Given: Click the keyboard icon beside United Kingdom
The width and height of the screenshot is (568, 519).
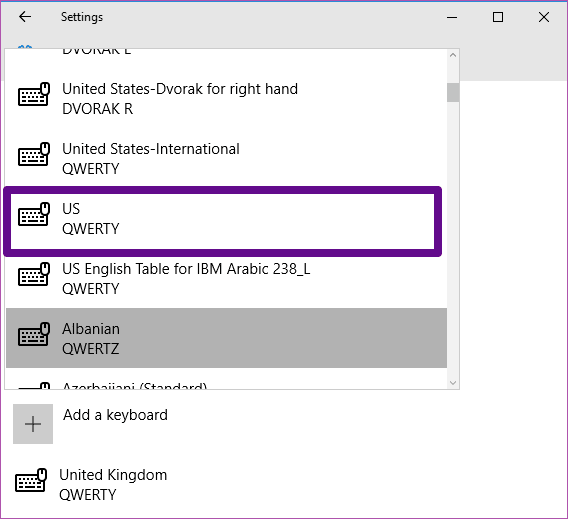Looking at the screenshot, I should click(31, 480).
